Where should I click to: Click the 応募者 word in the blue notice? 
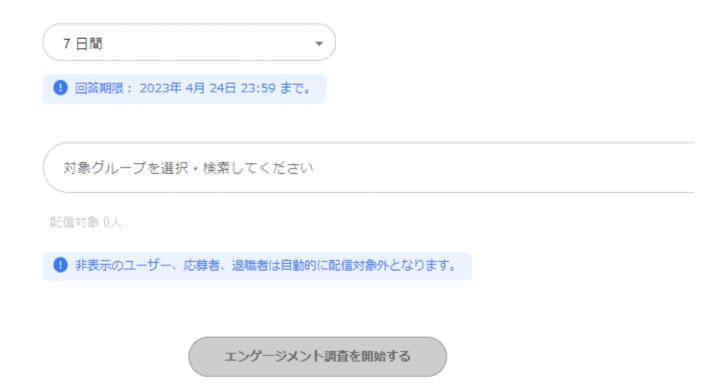click(x=201, y=265)
